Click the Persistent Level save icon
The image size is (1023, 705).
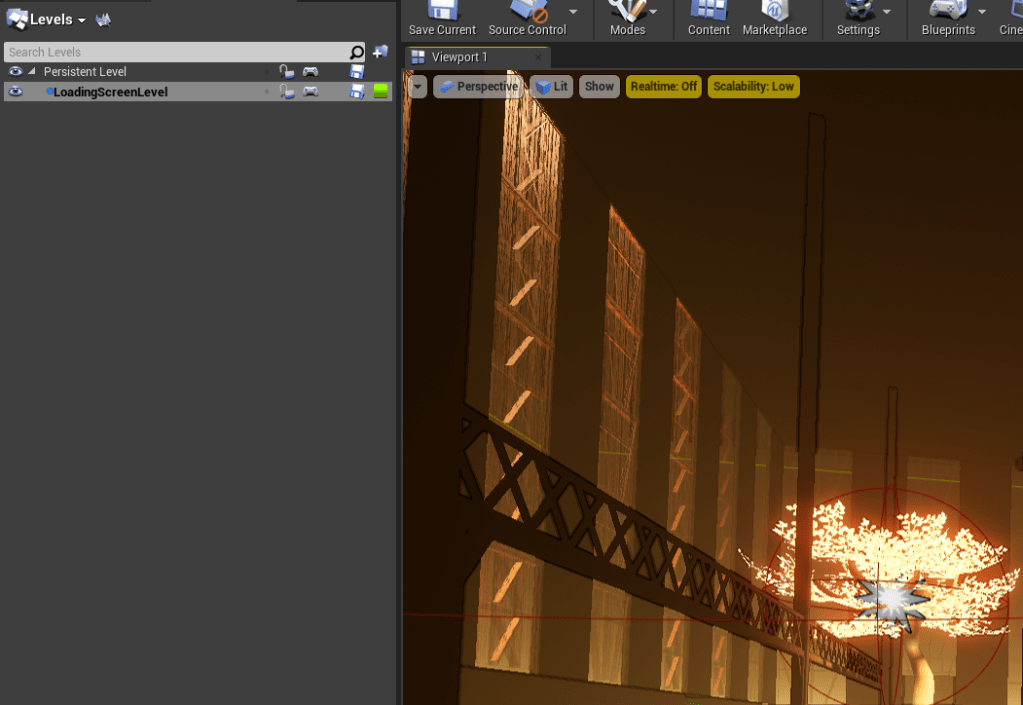357,72
